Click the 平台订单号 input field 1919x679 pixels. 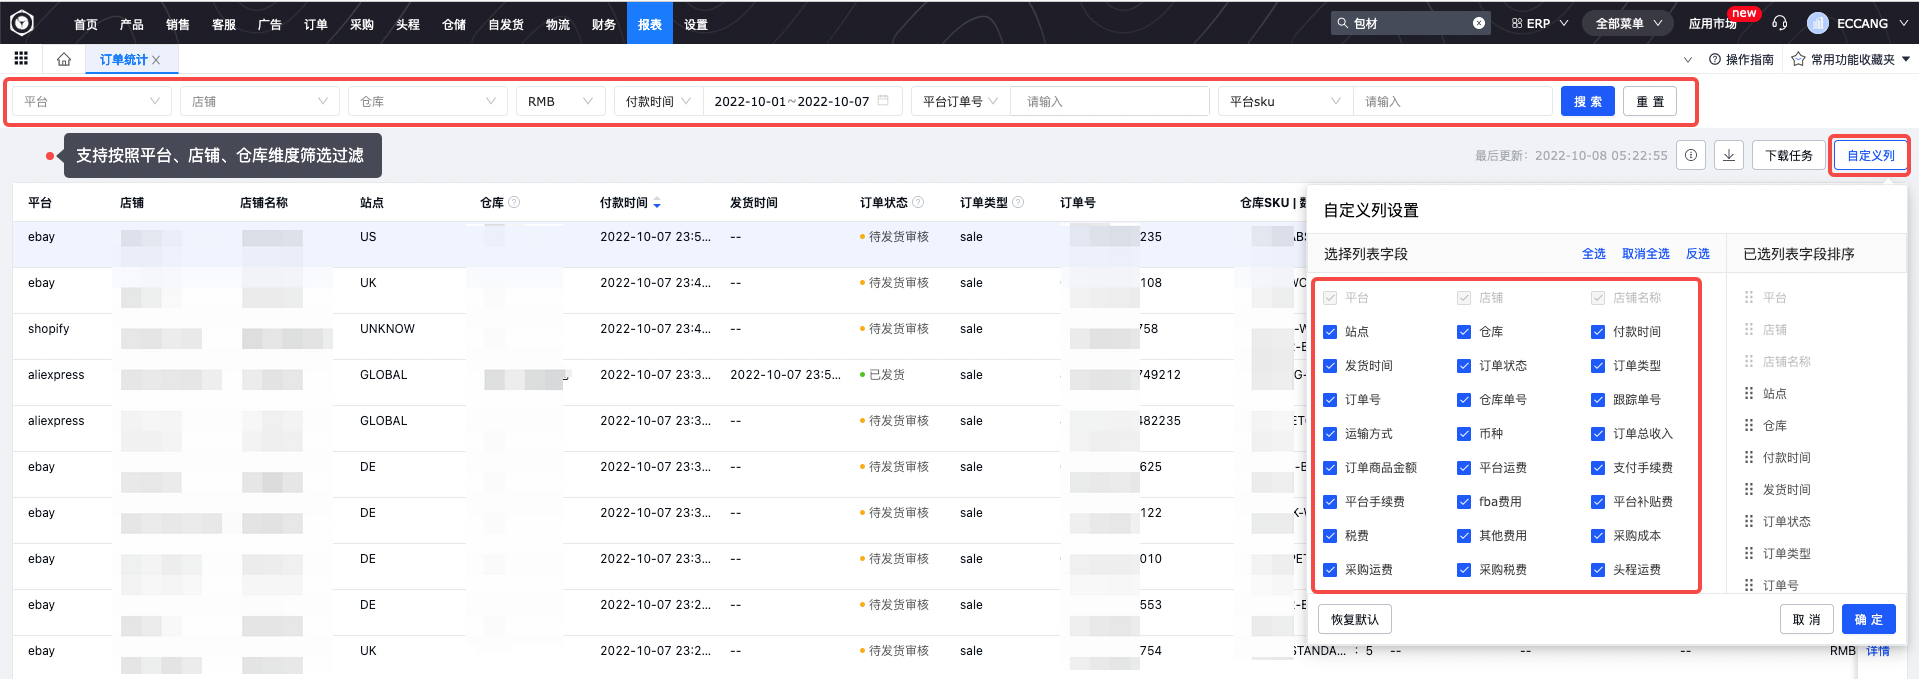(1110, 101)
